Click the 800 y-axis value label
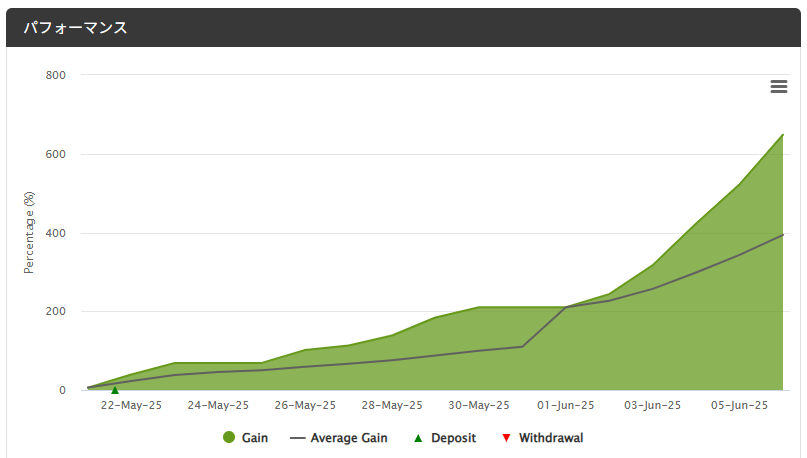Image resolution: width=807 pixels, height=458 pixels. [56, 75]
